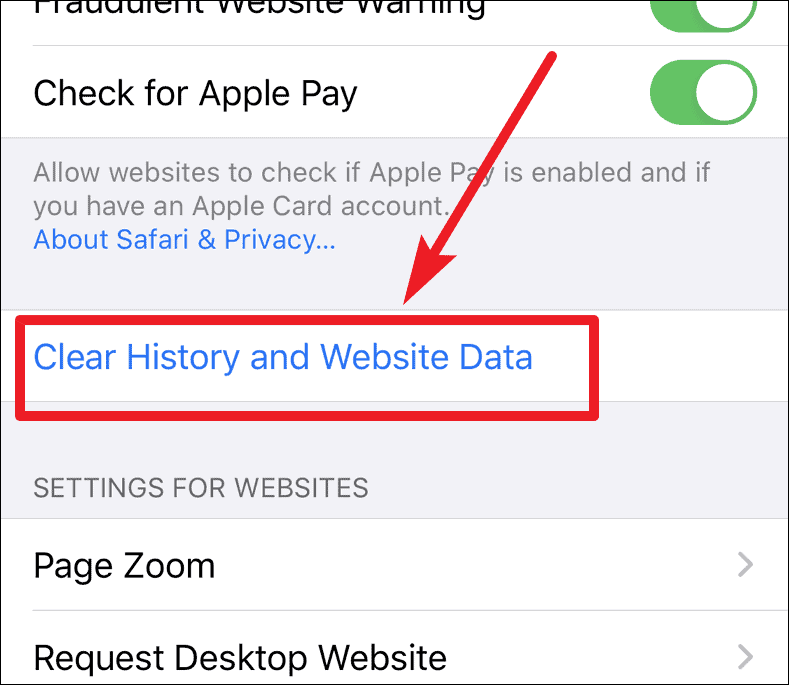Click the word Website in Clear History button

point(384,357)
